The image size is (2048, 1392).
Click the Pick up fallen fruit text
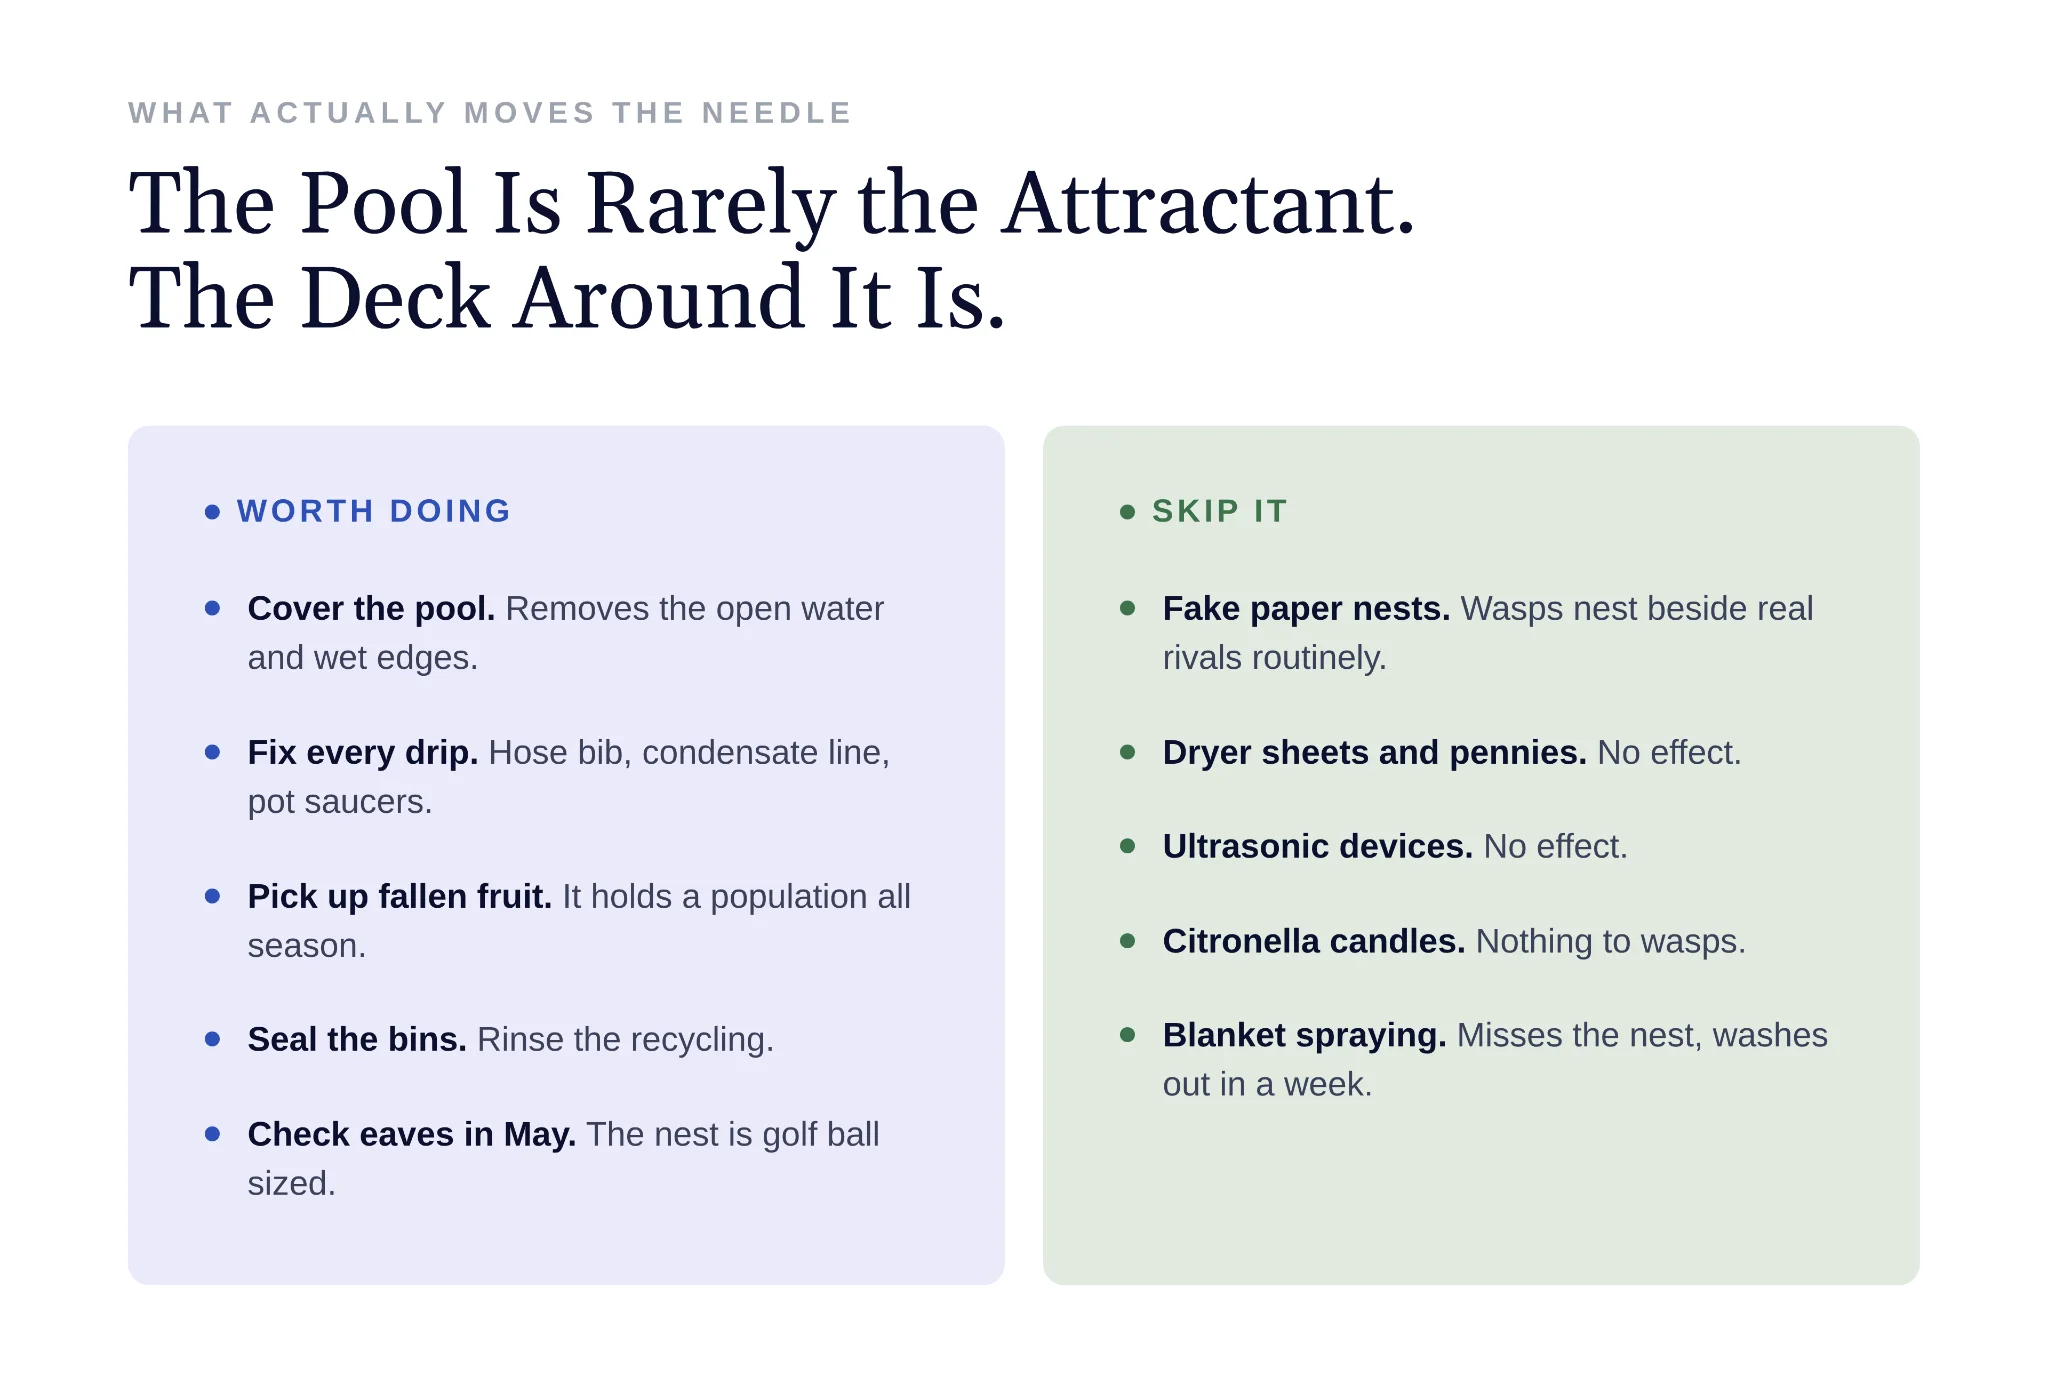click(400, 896)
